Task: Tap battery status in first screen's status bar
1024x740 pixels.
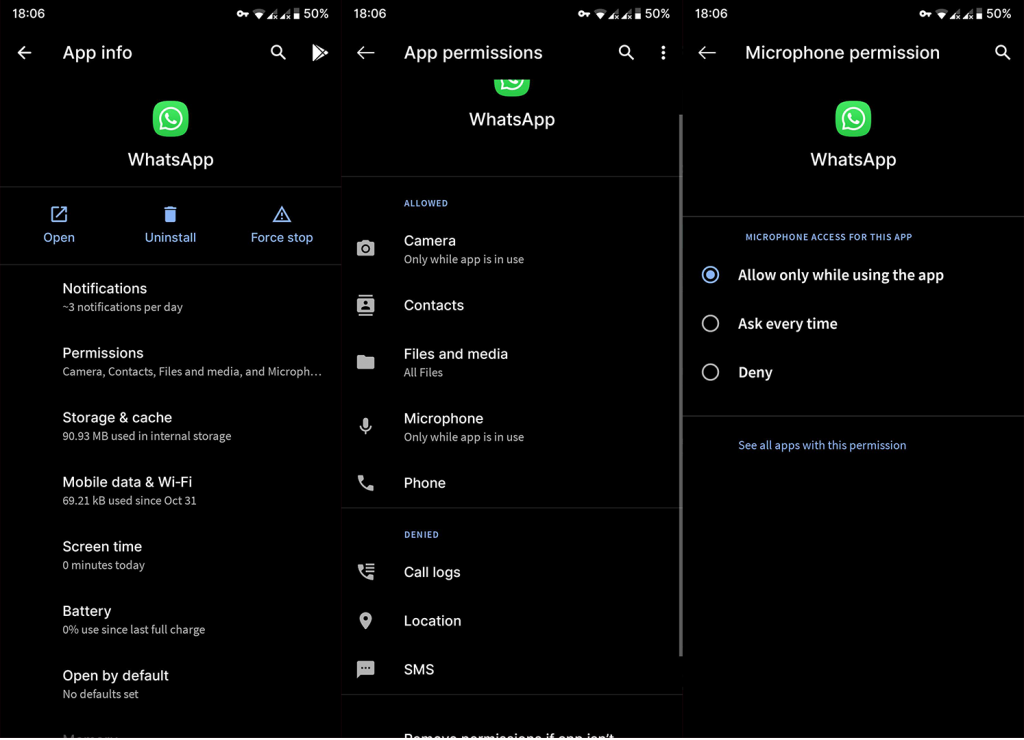Action: coord(311,14)
